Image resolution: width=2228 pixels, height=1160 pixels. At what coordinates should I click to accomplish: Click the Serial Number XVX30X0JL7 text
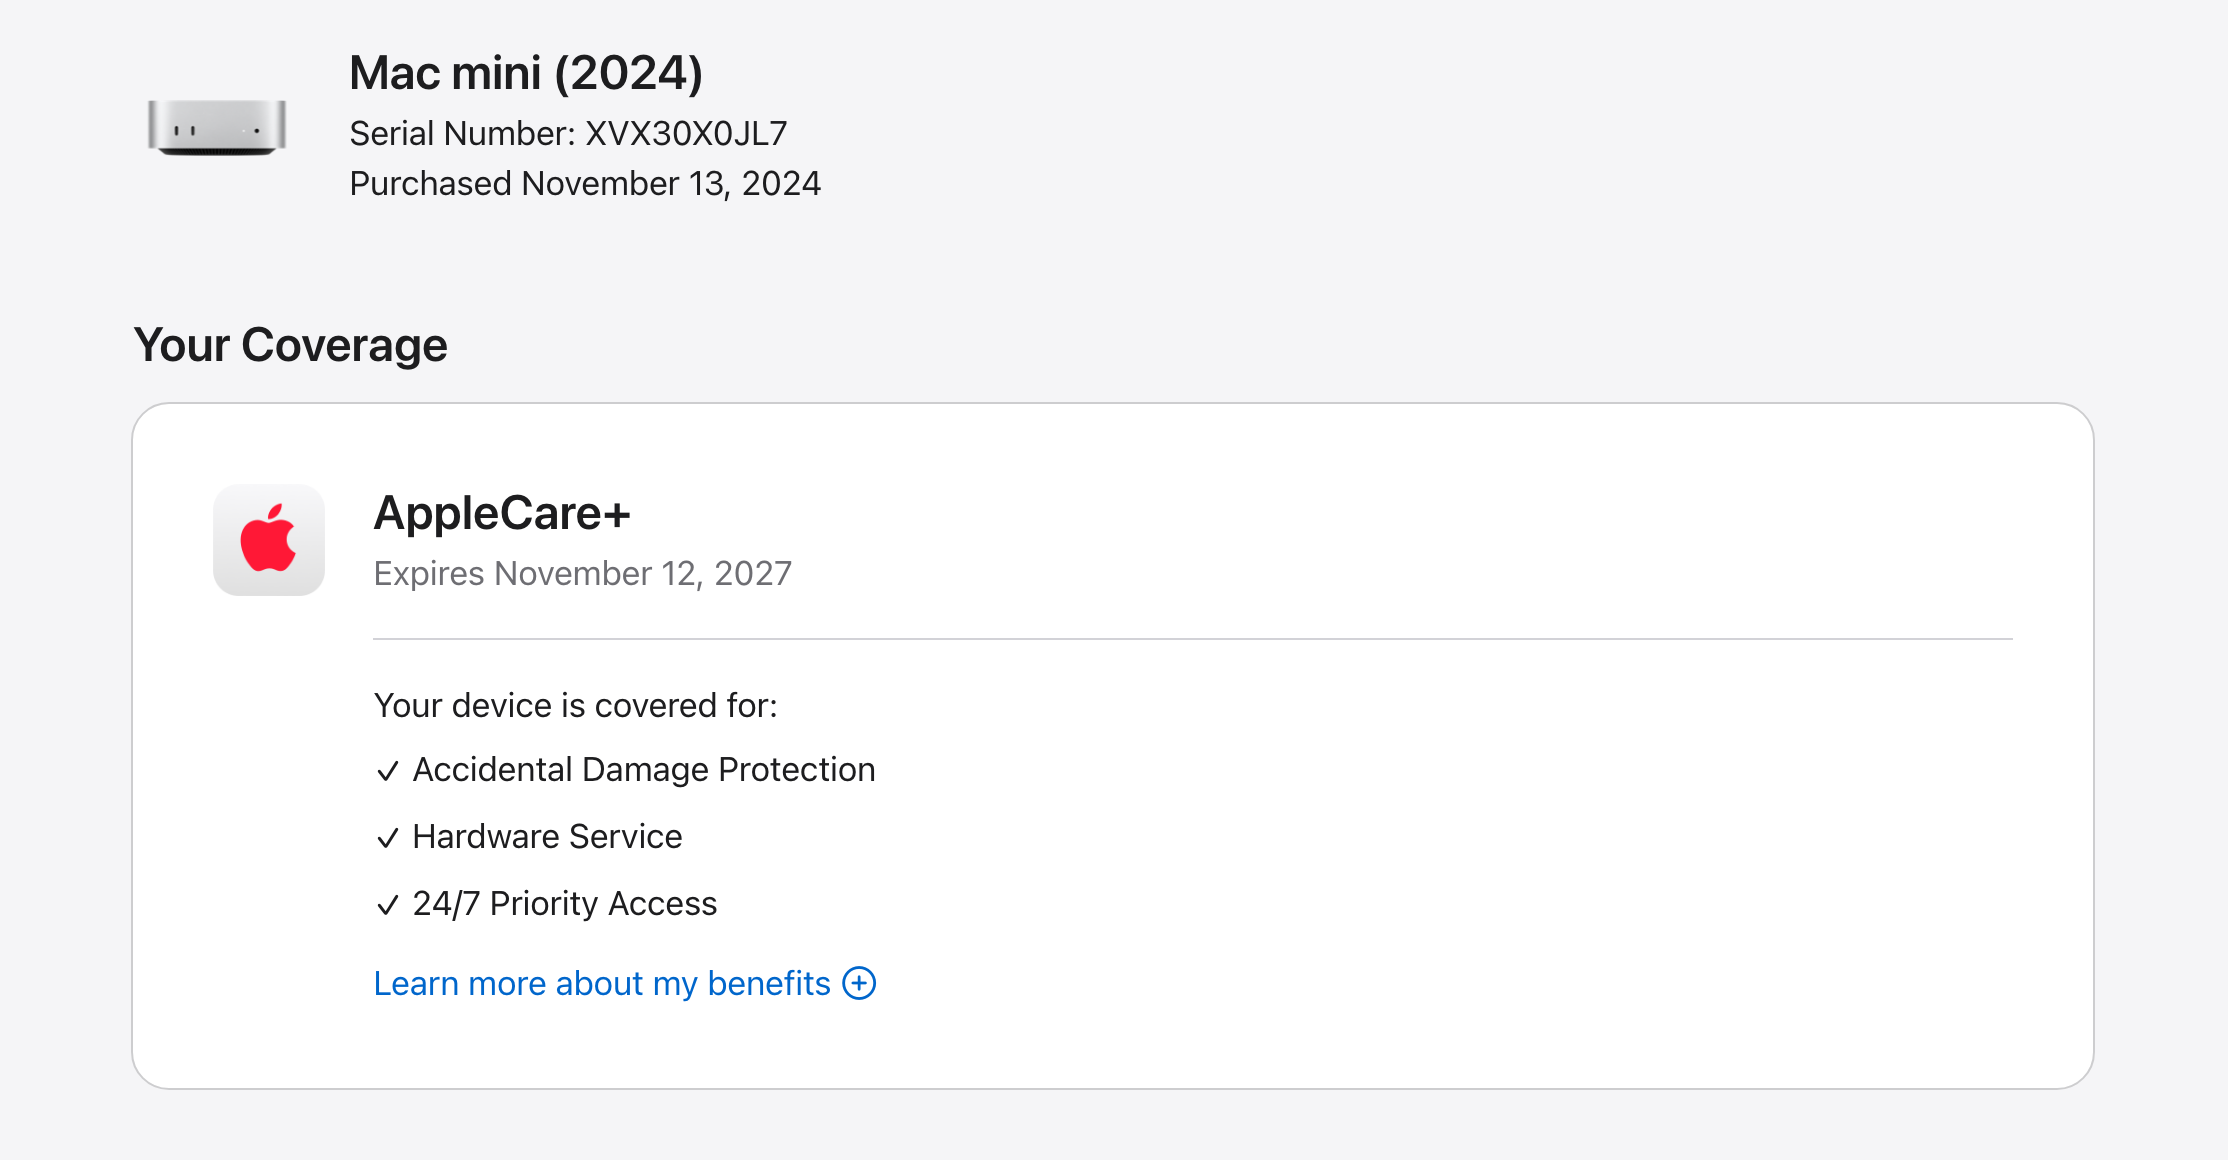coord(568,133)
